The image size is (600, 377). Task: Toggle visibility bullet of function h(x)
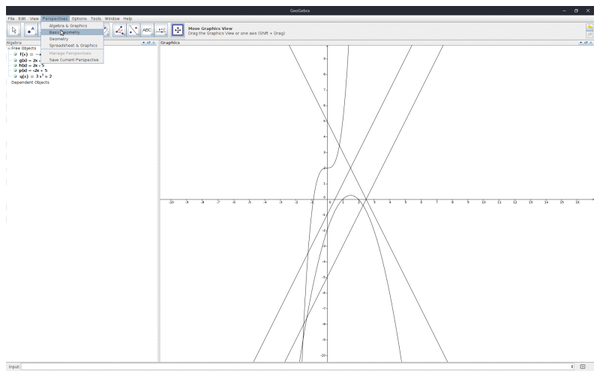(16, 65)
